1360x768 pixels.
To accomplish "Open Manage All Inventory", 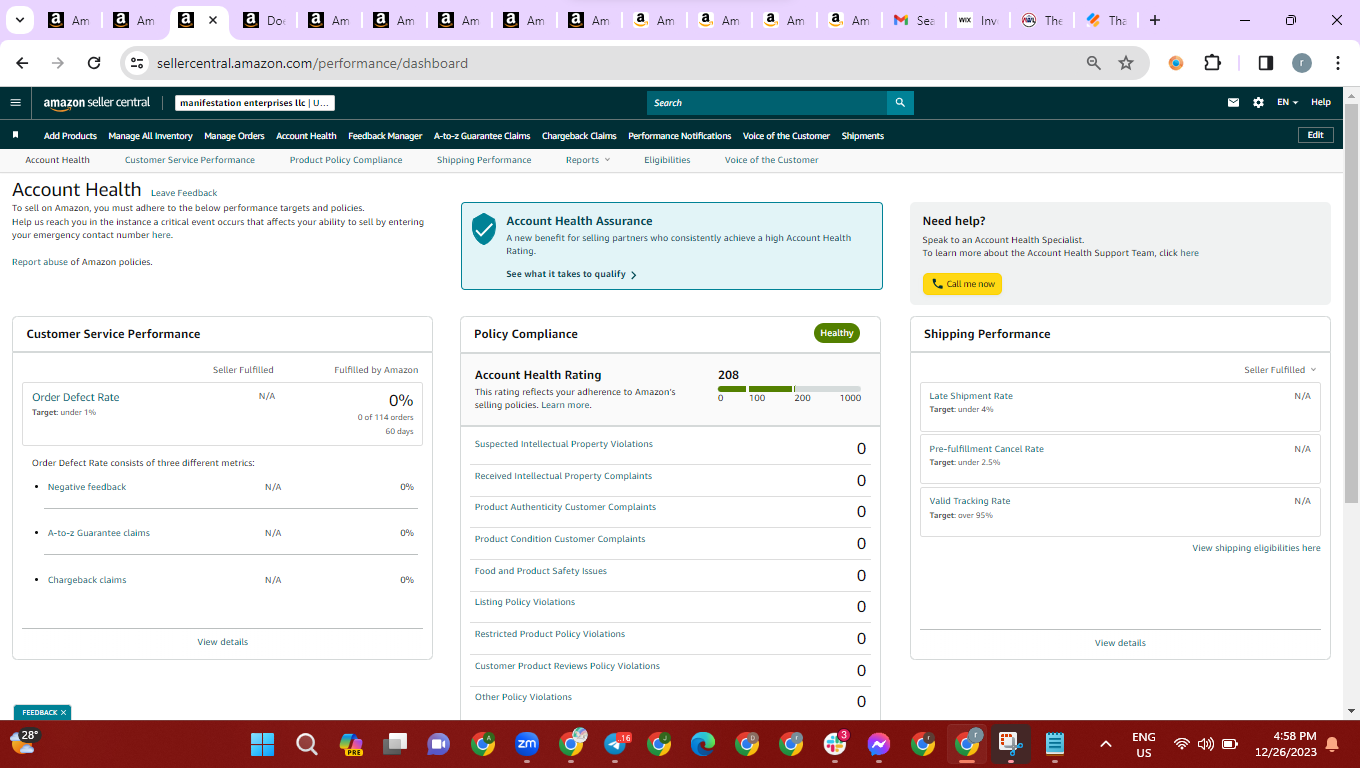I will (x=150, y=136).
